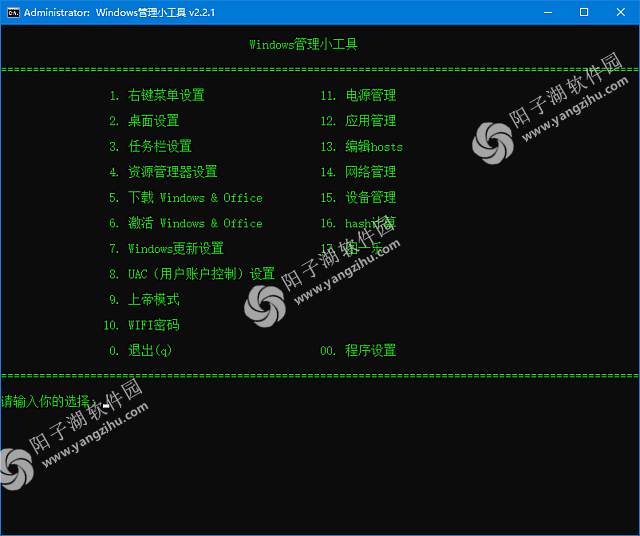Maximize the console window
The image size is (640, 536).
[x=584, y=13]
